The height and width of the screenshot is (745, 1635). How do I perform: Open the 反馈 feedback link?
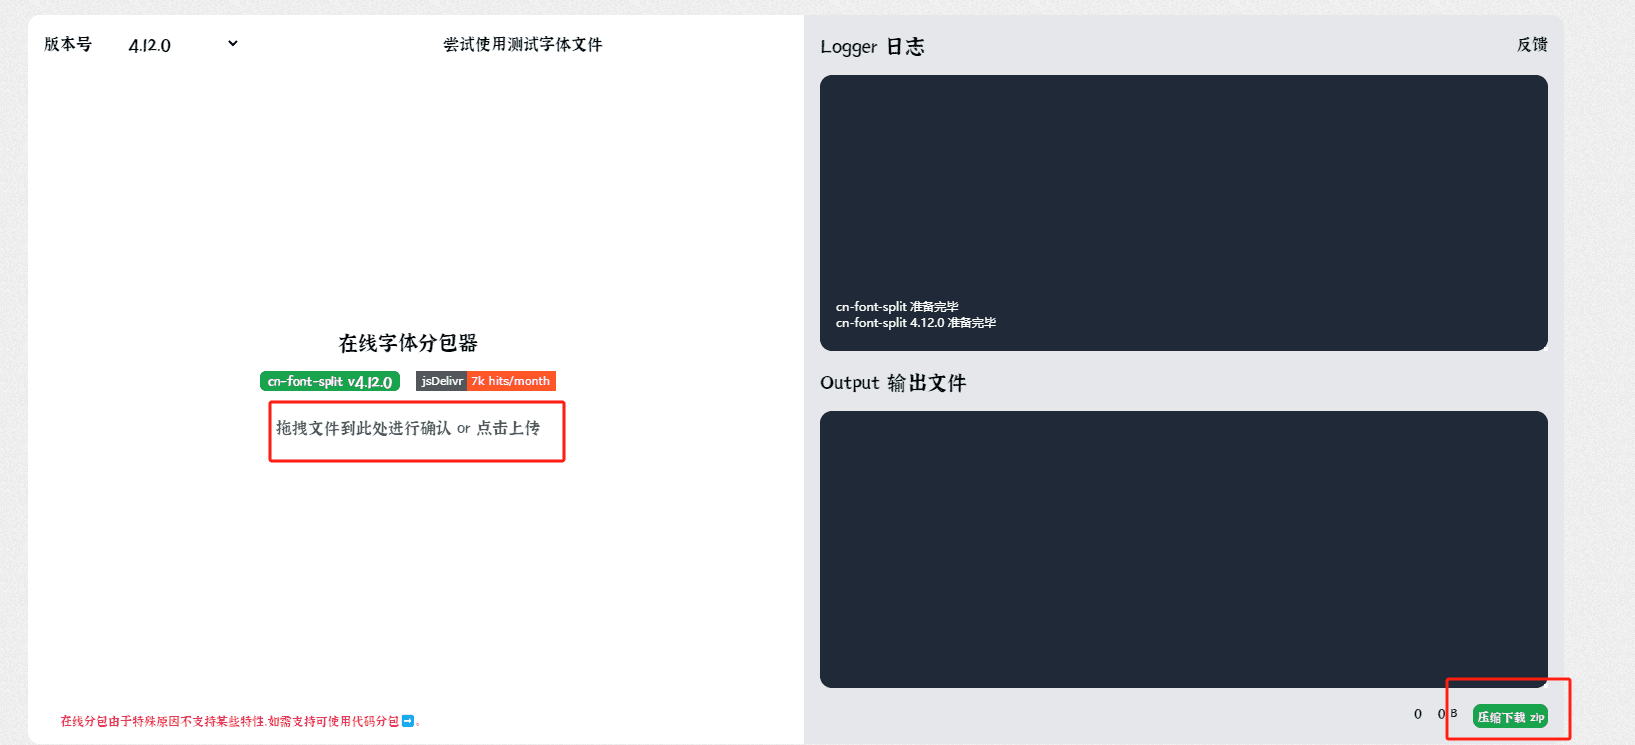(x=1531, y=45)
